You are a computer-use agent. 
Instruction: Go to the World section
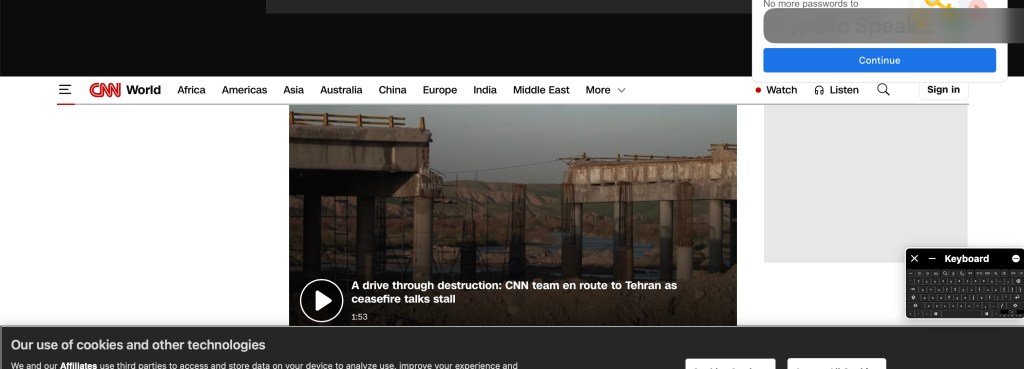[143, 90]
